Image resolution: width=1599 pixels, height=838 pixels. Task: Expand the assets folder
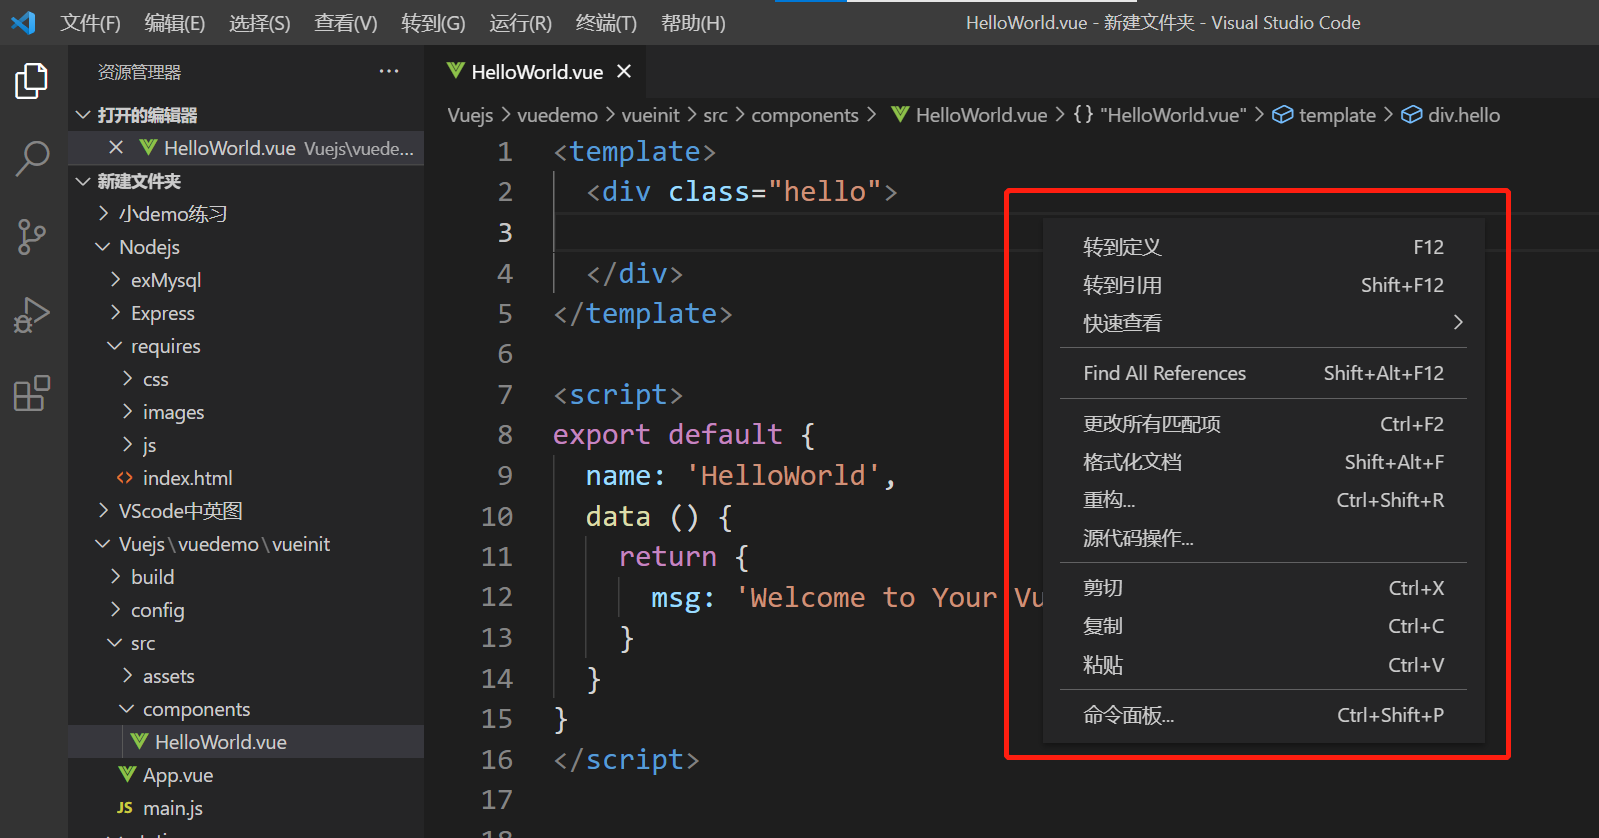[127, 676]
